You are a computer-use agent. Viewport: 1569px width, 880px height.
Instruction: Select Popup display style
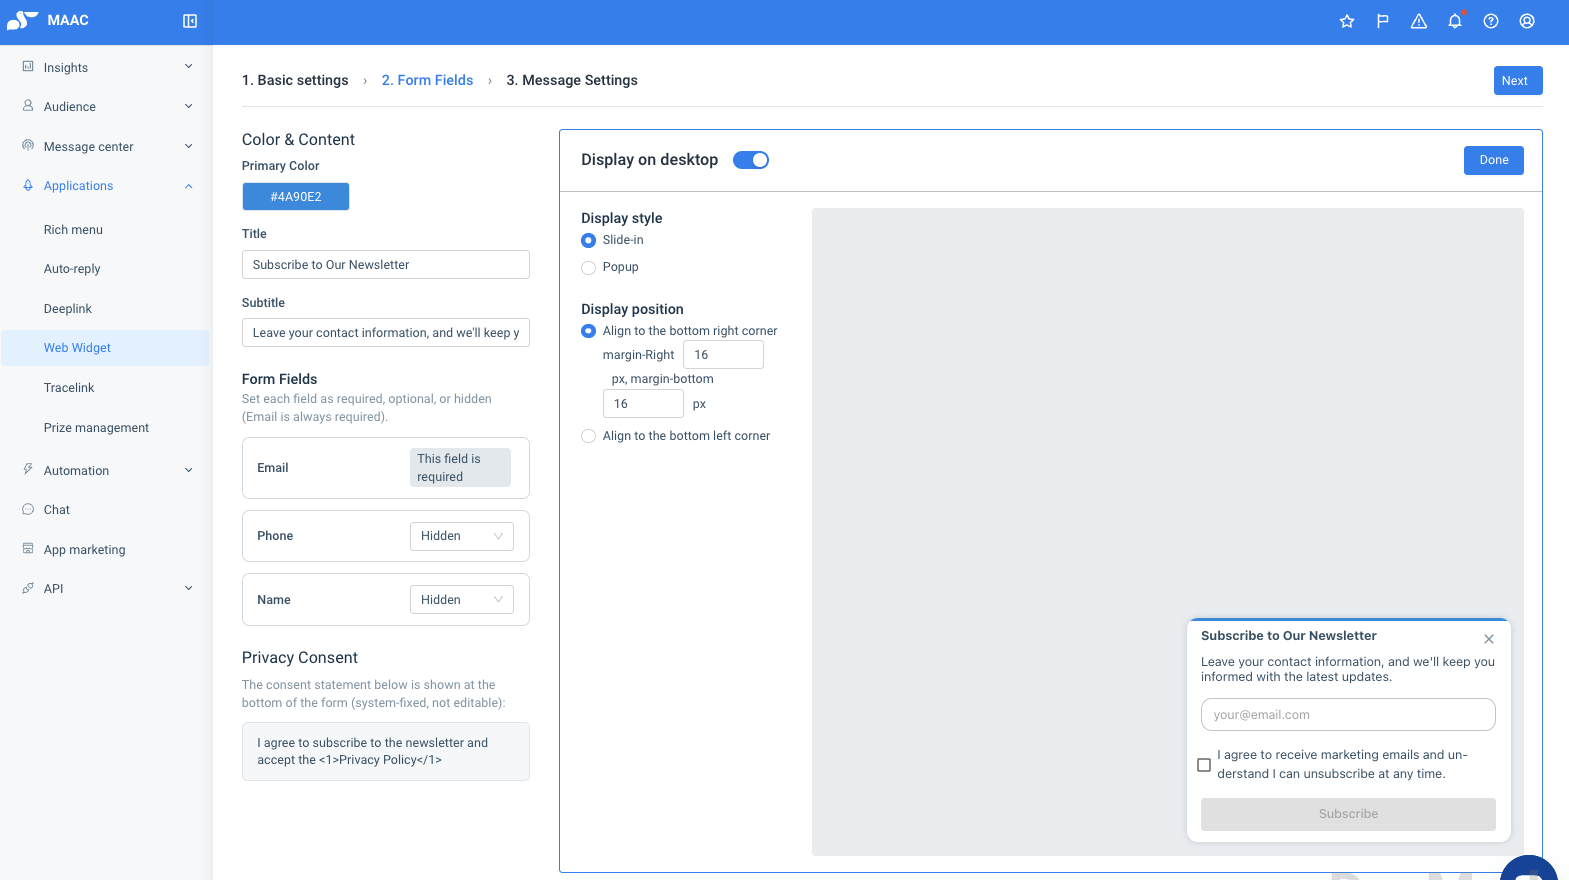[x=588, y=267]
